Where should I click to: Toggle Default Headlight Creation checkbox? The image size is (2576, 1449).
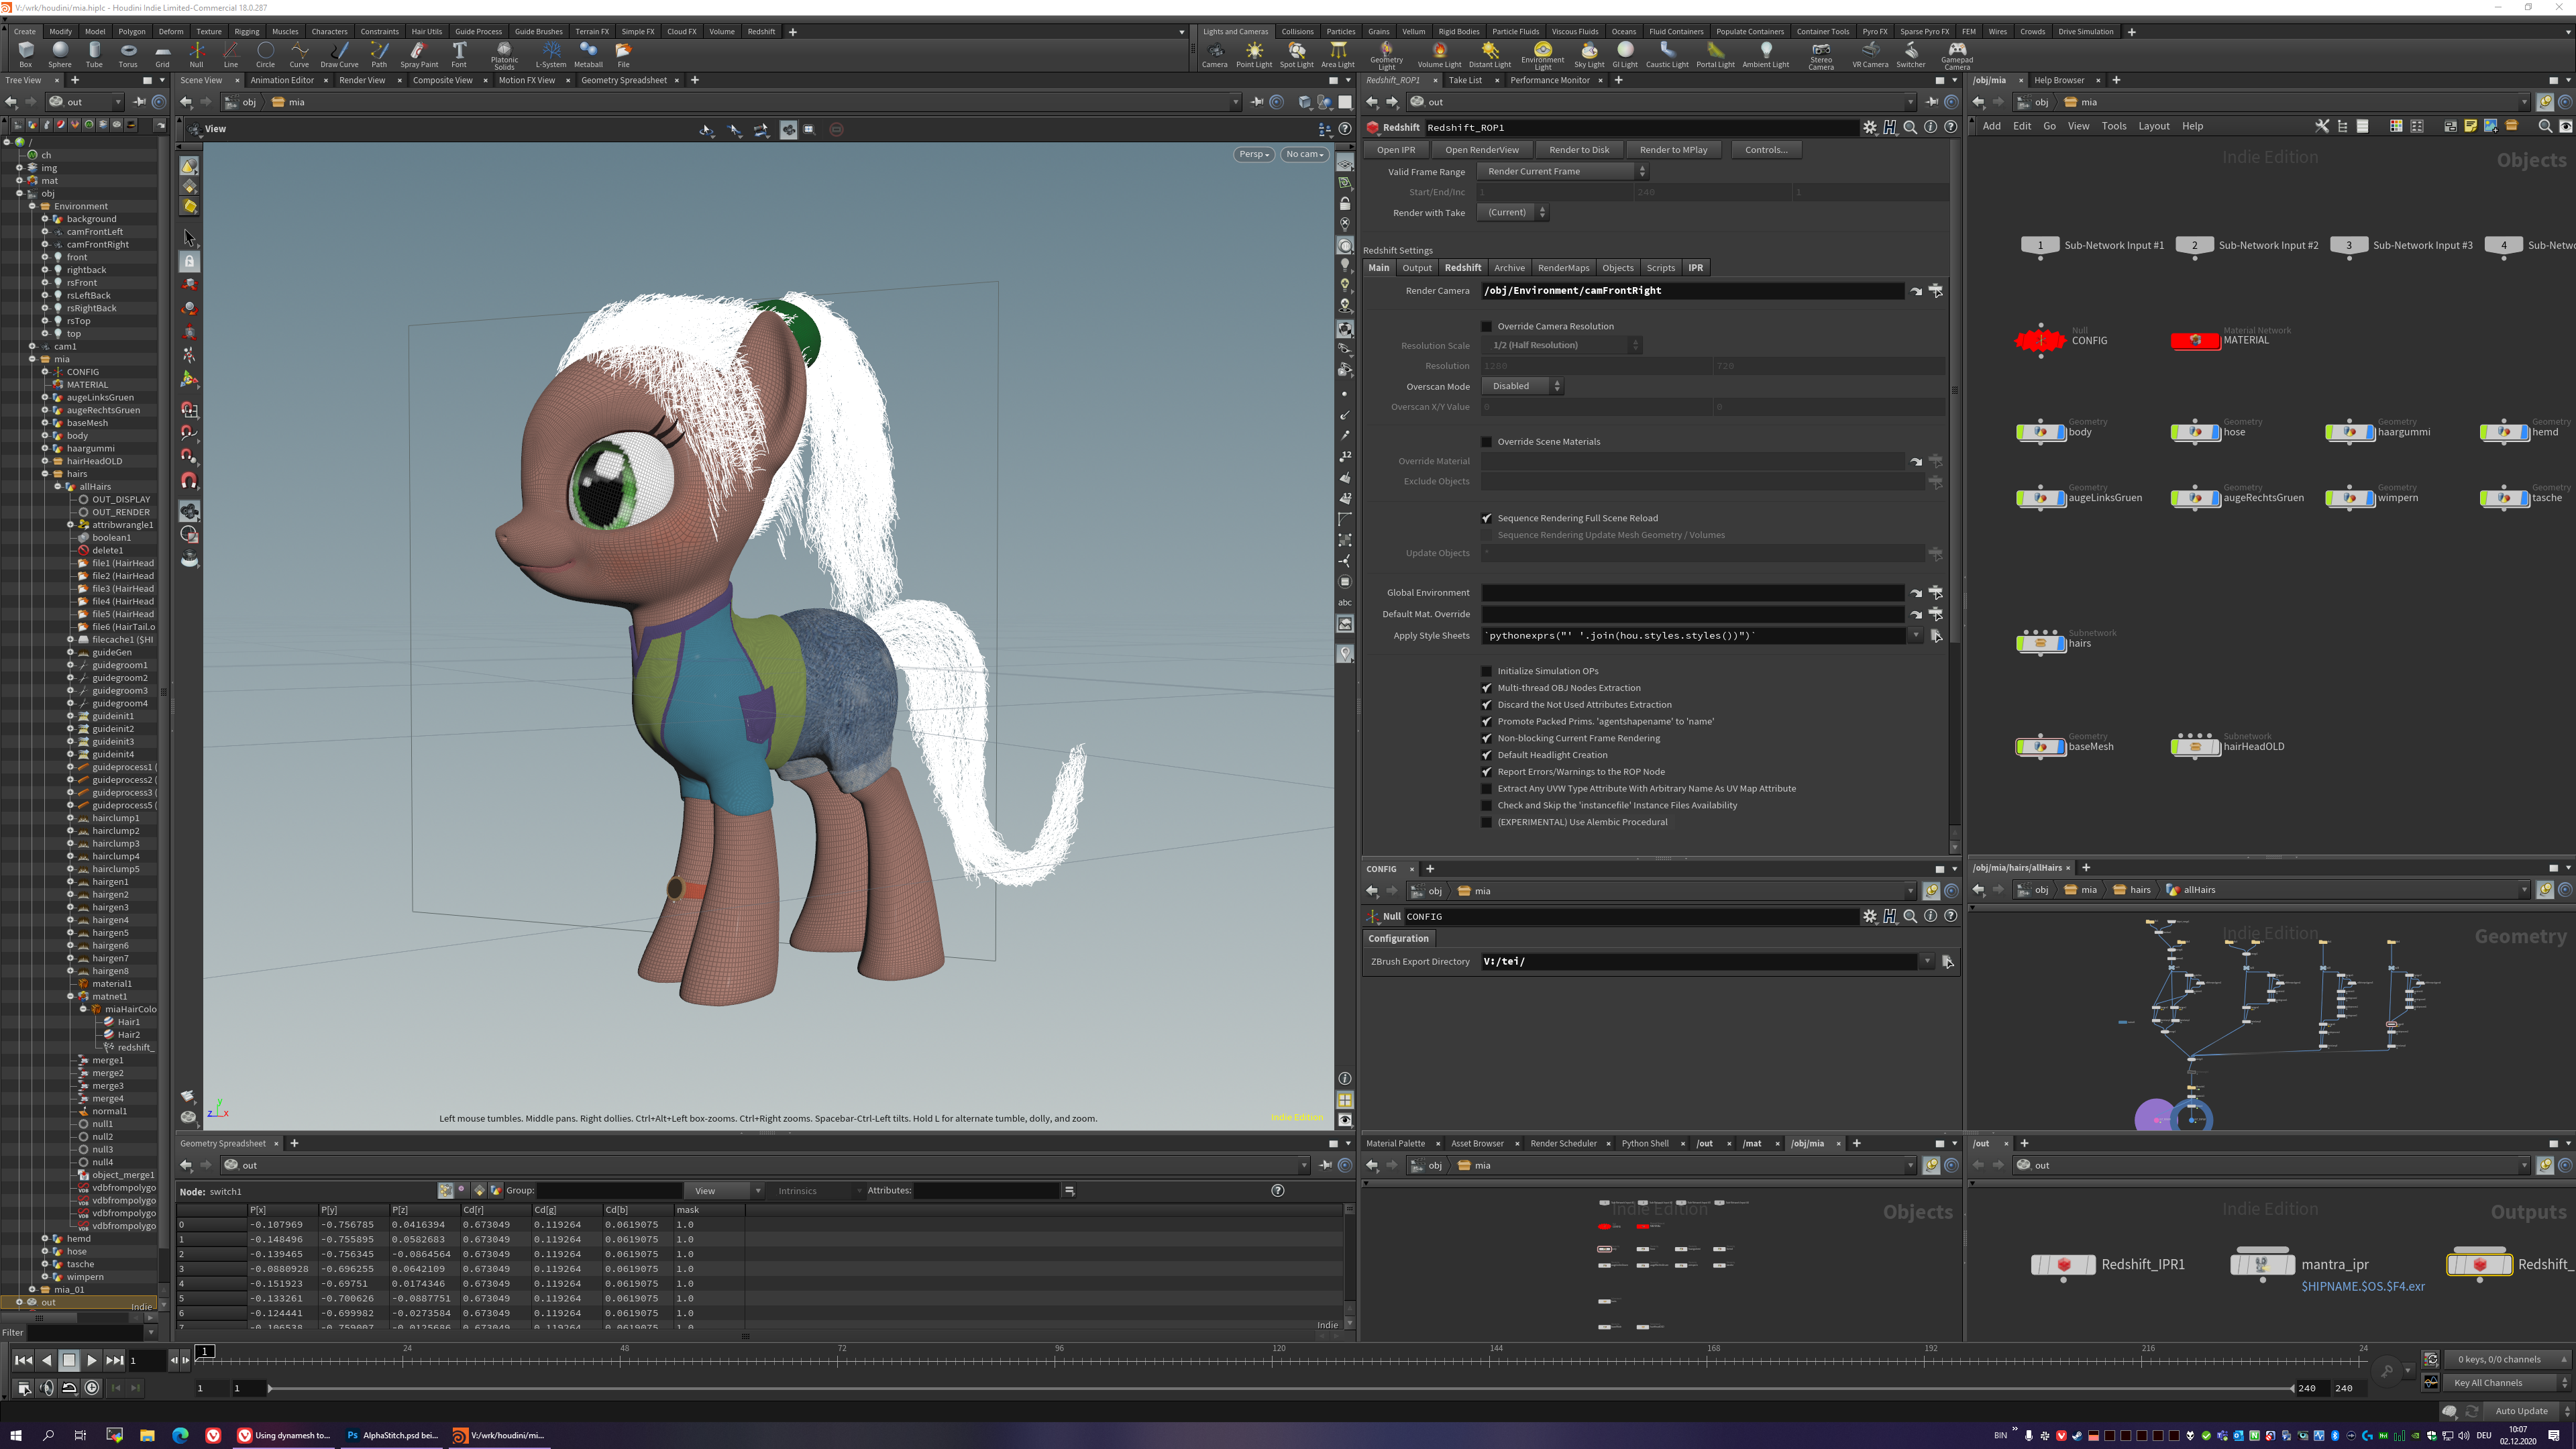[1486, 755]
